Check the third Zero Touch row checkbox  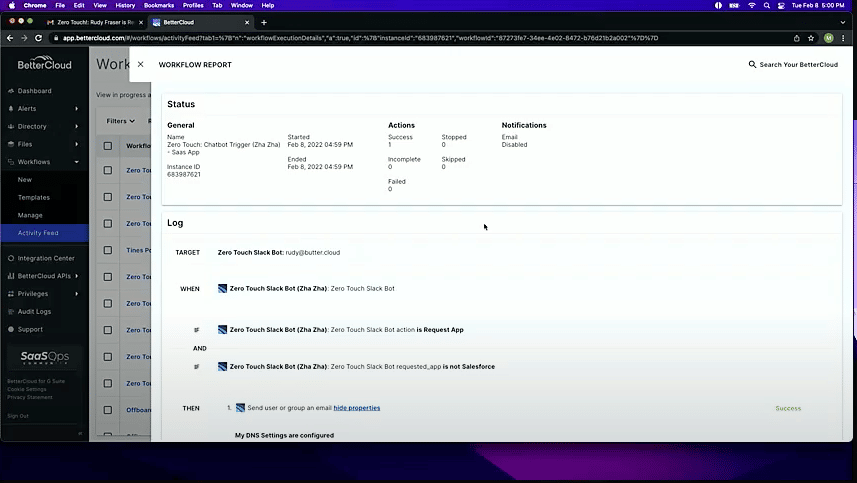click(x=108, y=223)
